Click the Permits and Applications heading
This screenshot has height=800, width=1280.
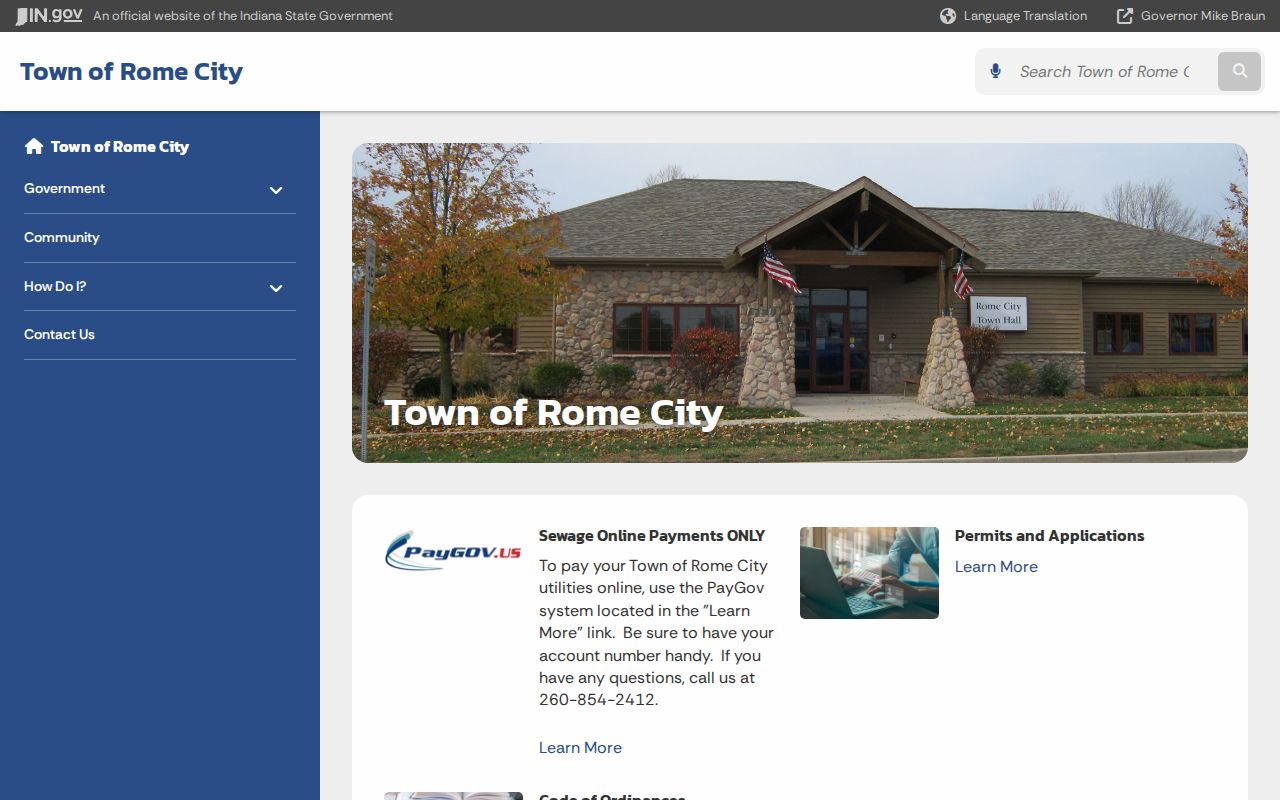[1050, 536]
